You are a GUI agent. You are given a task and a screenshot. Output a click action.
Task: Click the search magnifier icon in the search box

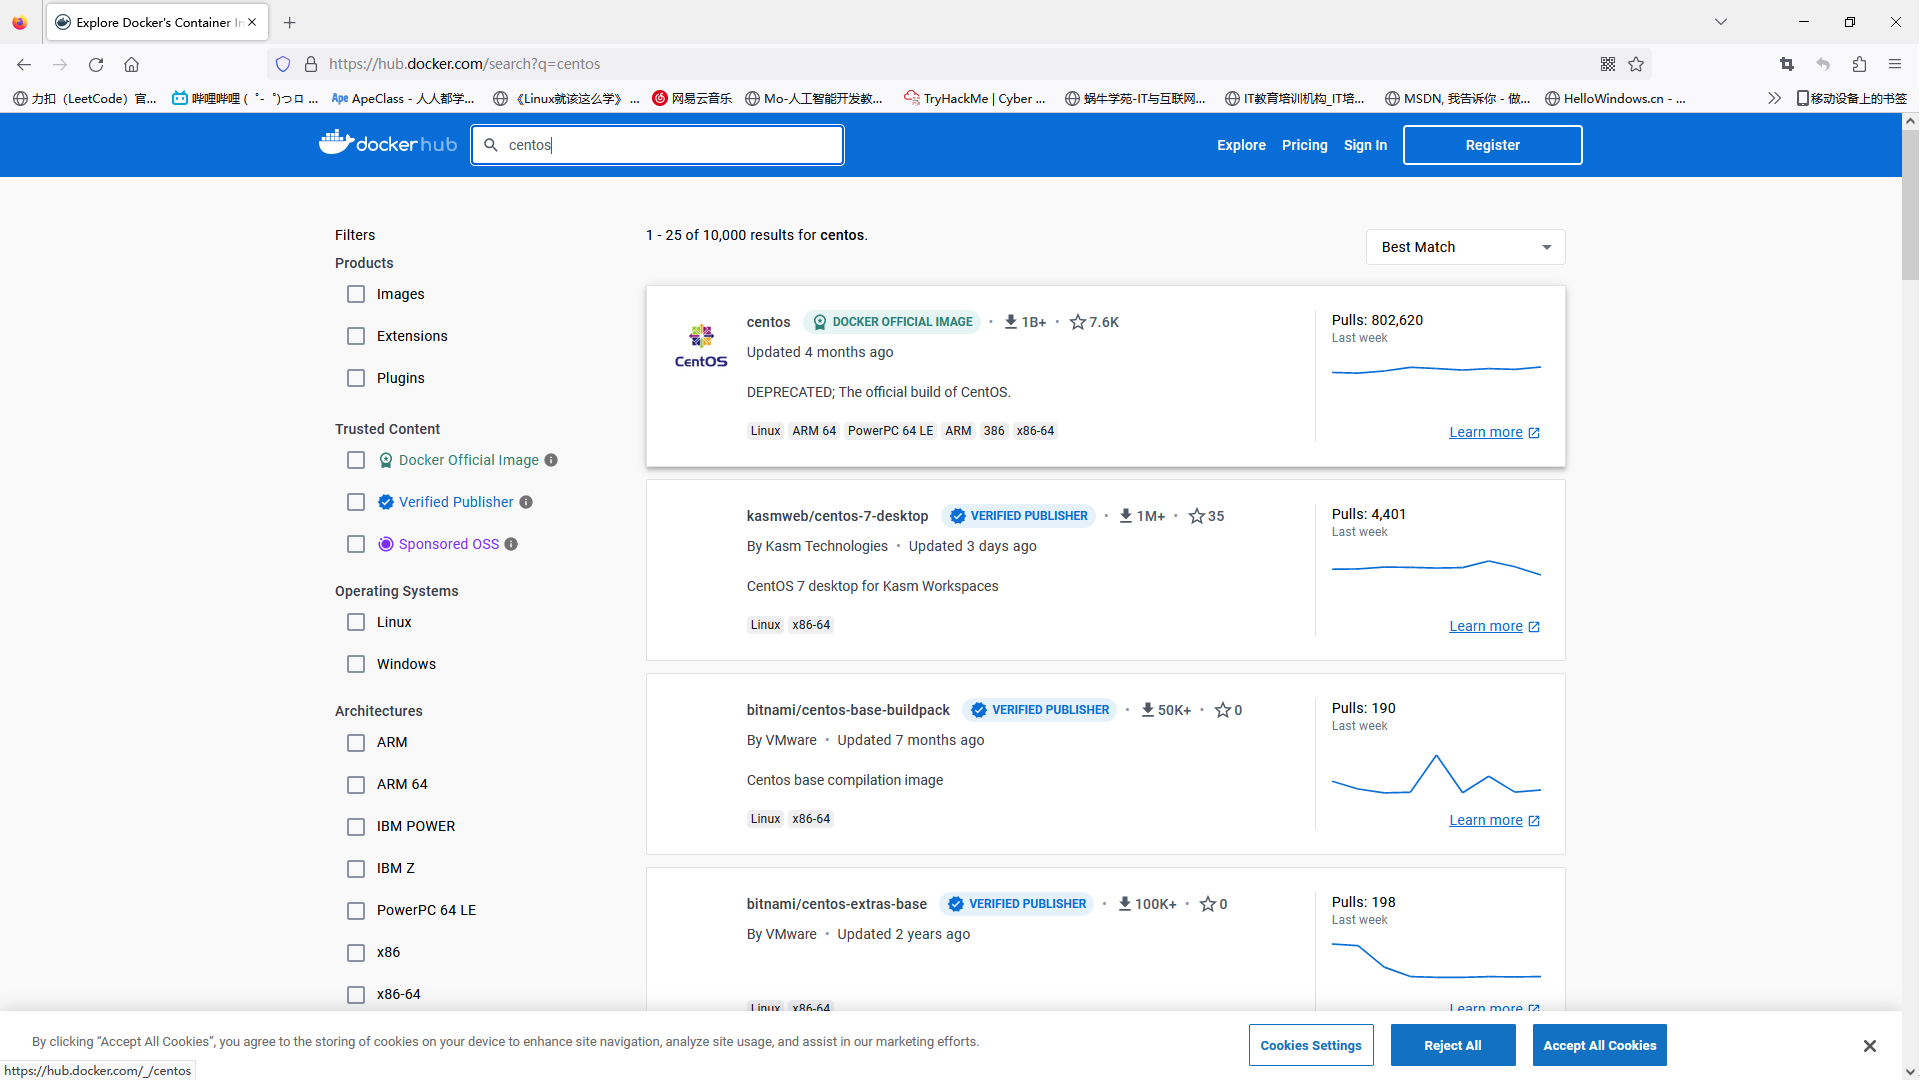[491, 145]
